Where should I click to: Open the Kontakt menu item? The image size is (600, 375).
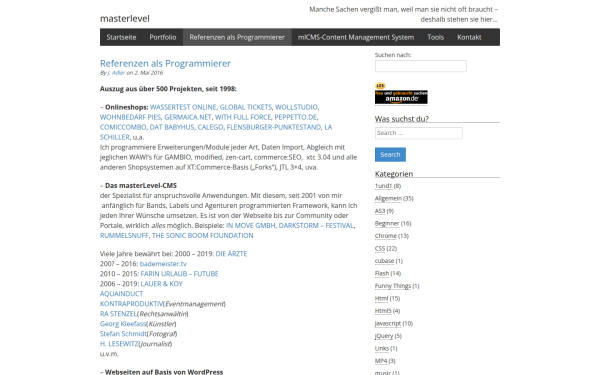point(469,37)
